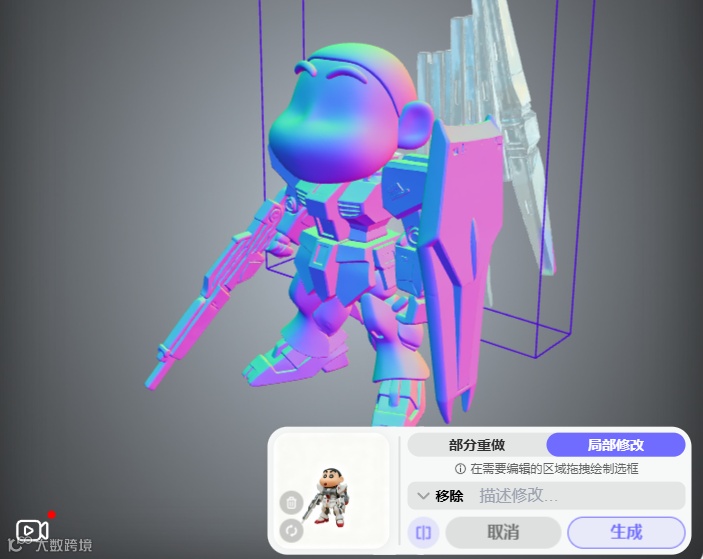703x559 pixels.
Task: Cancel with the 取消 button
Action: click(503, 532)
